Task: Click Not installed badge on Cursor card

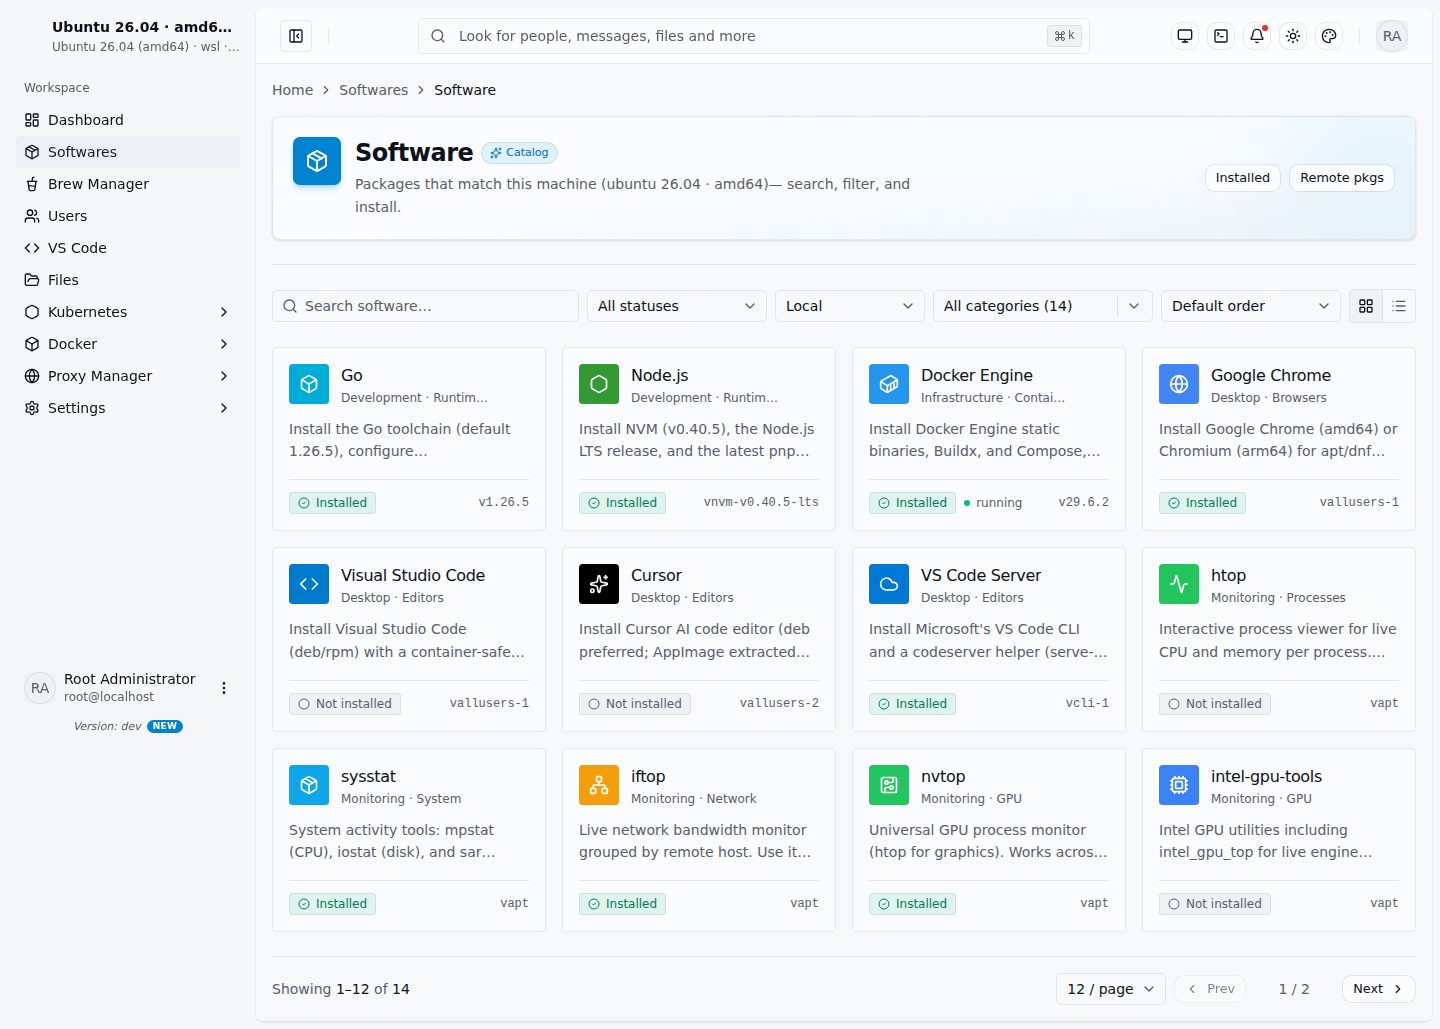Action: pyautogui.click(x=635, y=704)
